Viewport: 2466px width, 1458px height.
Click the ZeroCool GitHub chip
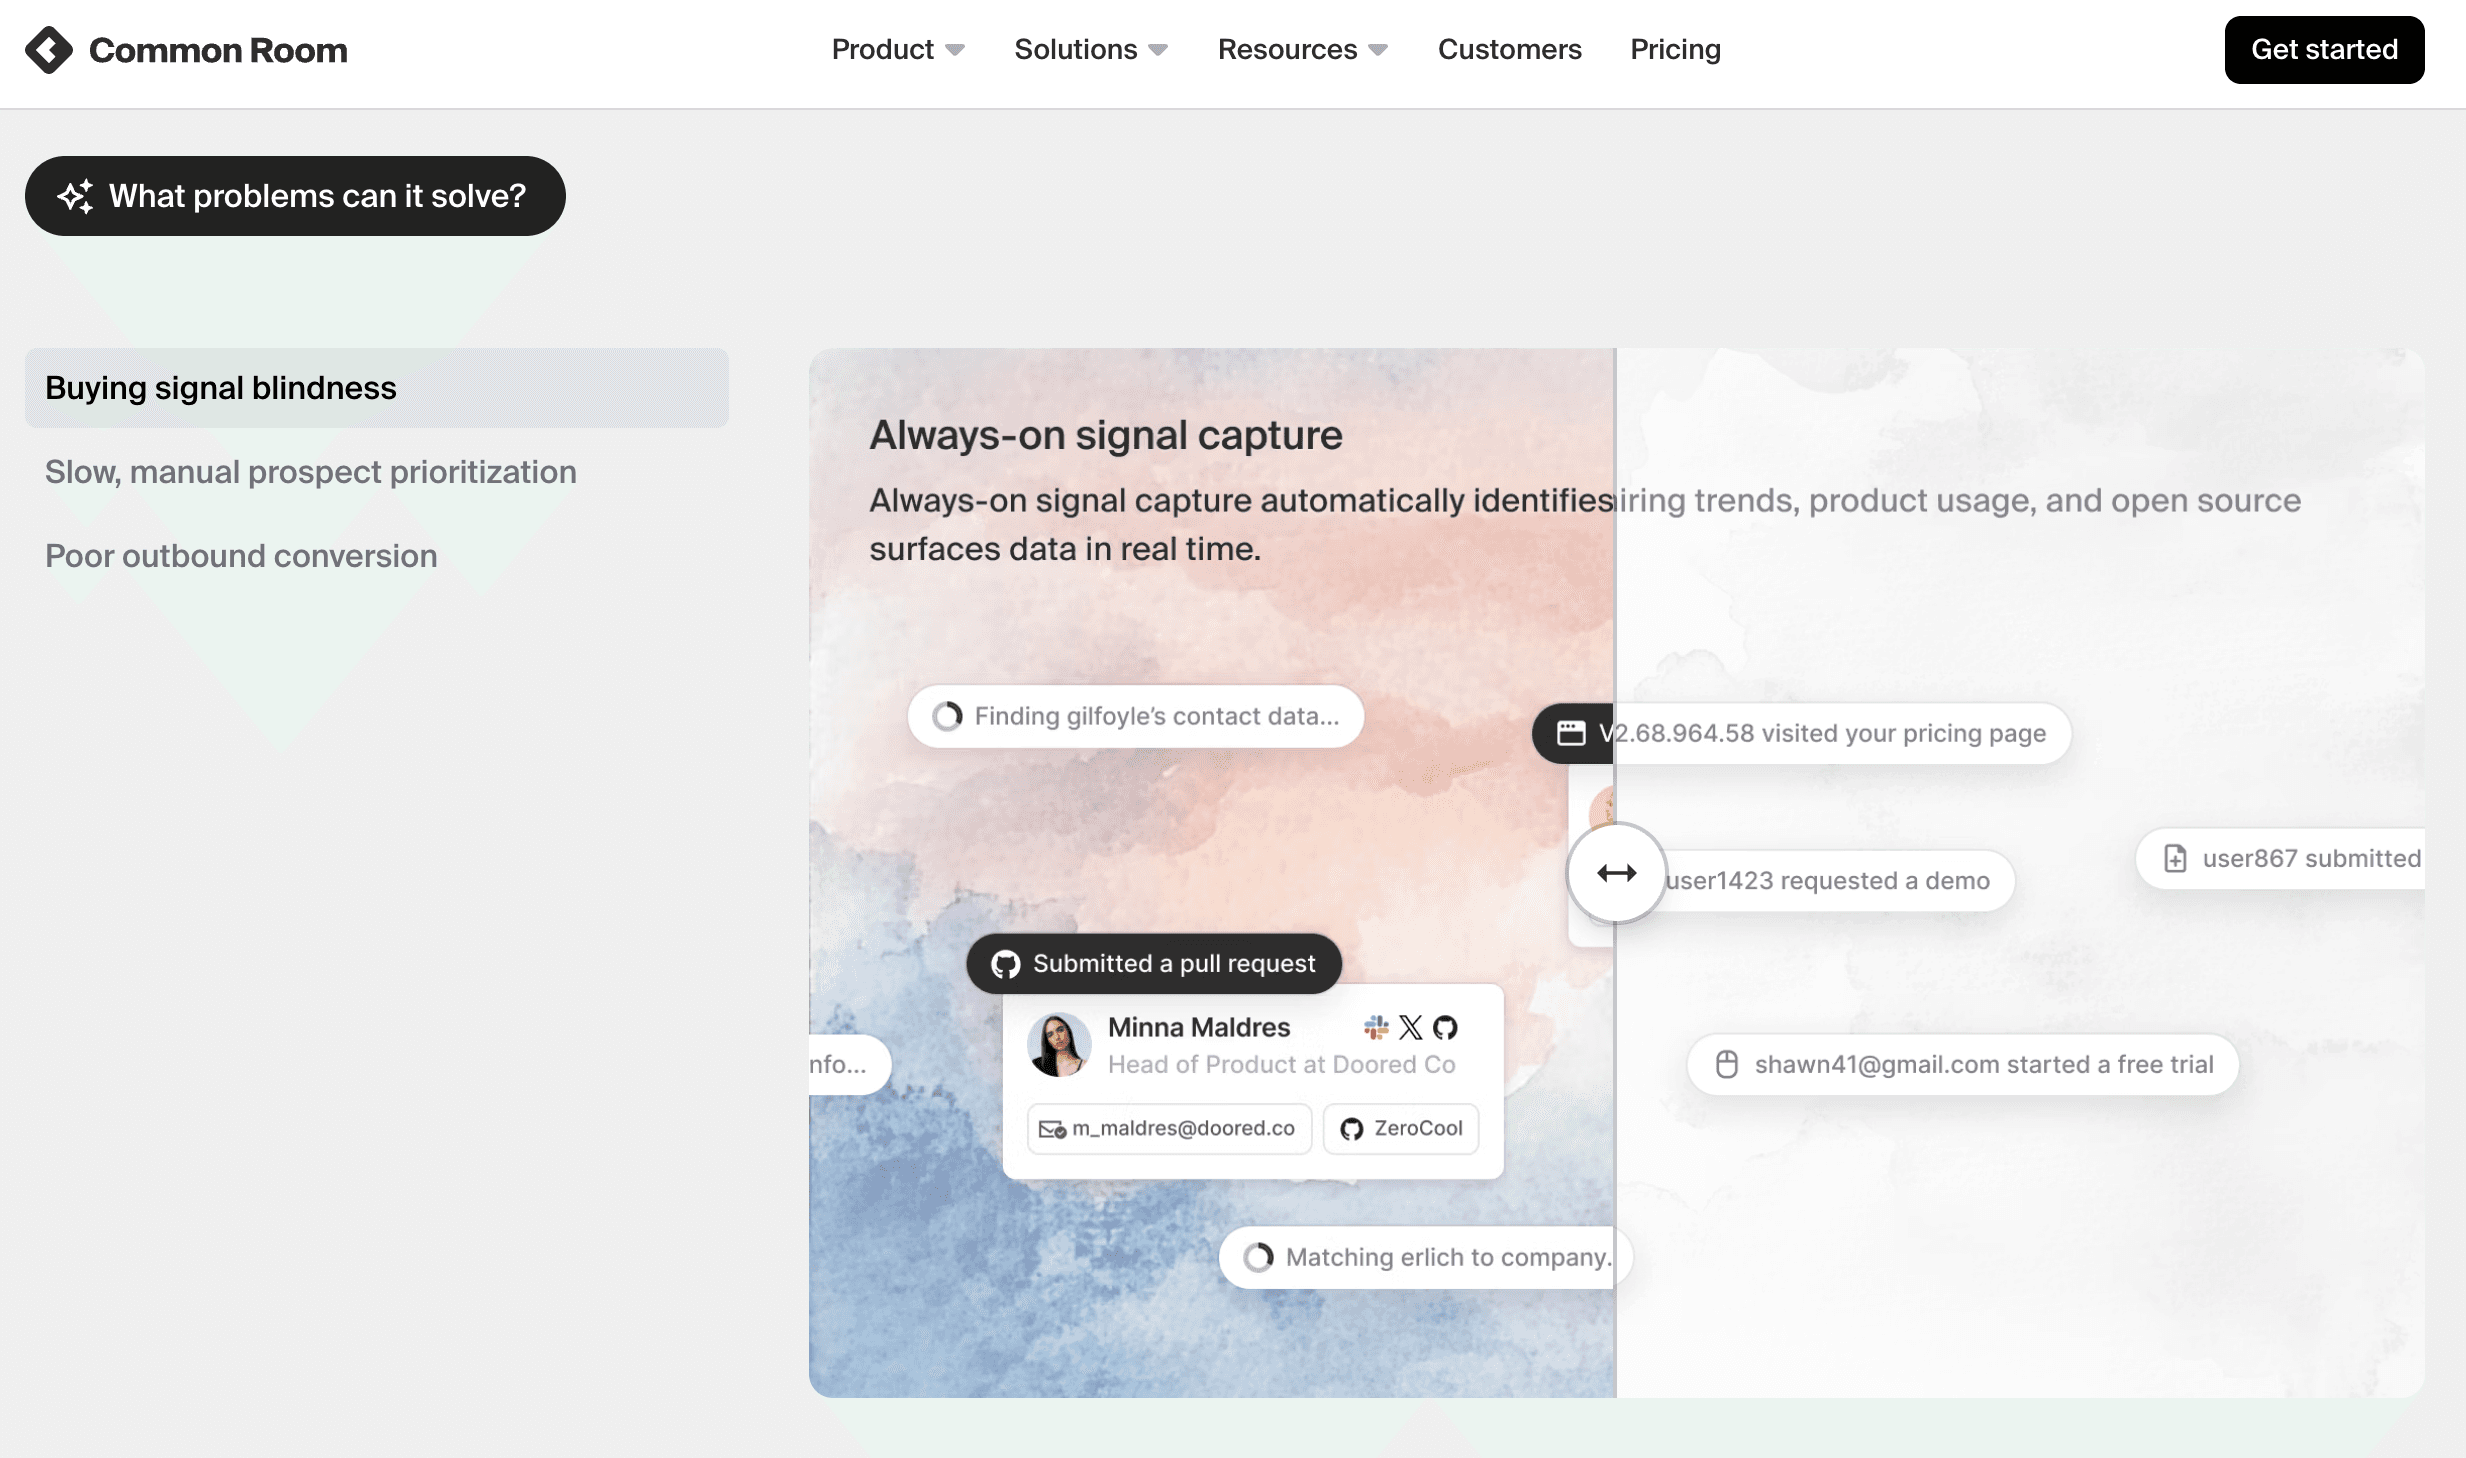click(1401, 1129)
